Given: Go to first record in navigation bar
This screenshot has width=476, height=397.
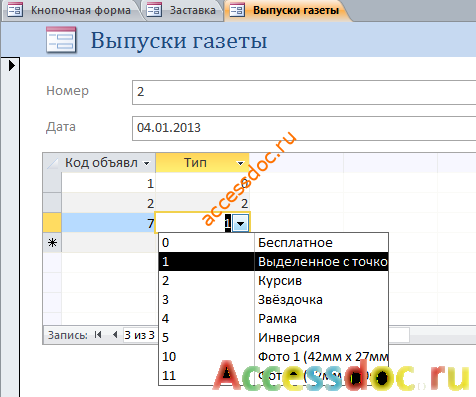Looking at the screenshot, I should click(98, 334).
